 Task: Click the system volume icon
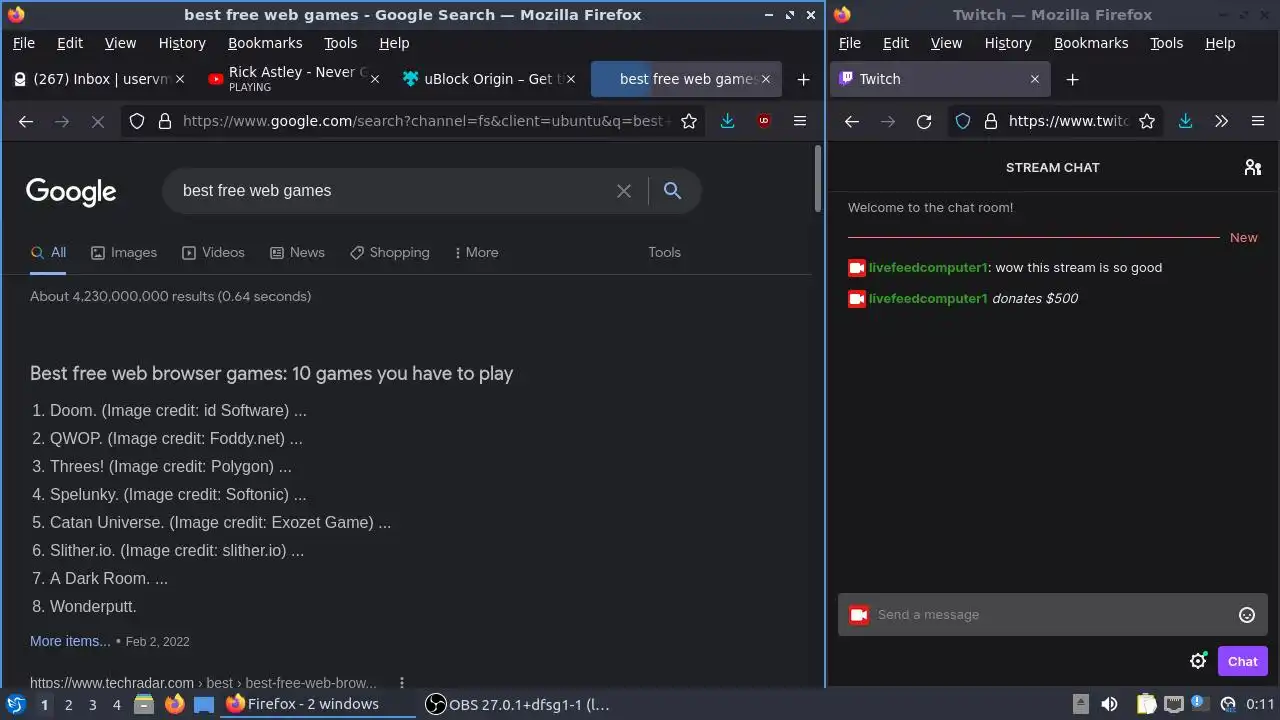[1109, 704]
